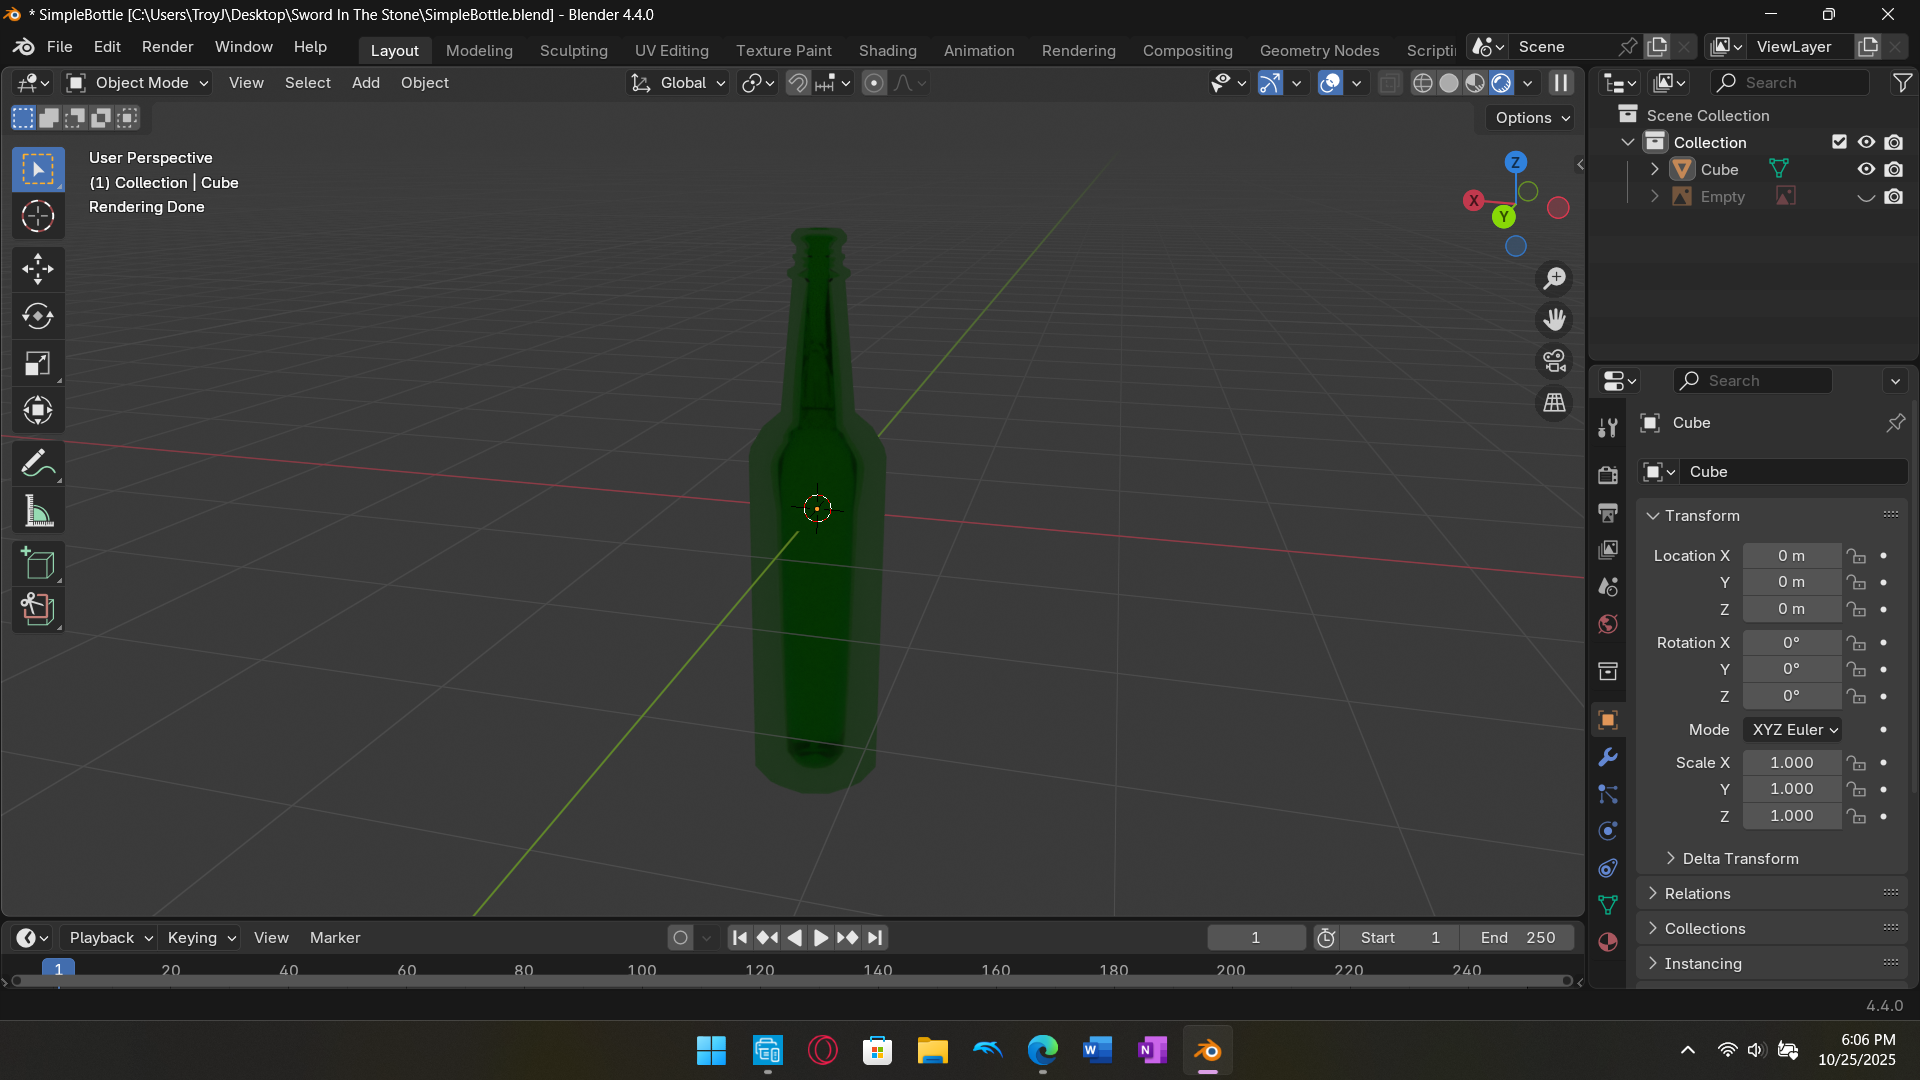Open the Object Mode dropdown

tap(137, 83)
